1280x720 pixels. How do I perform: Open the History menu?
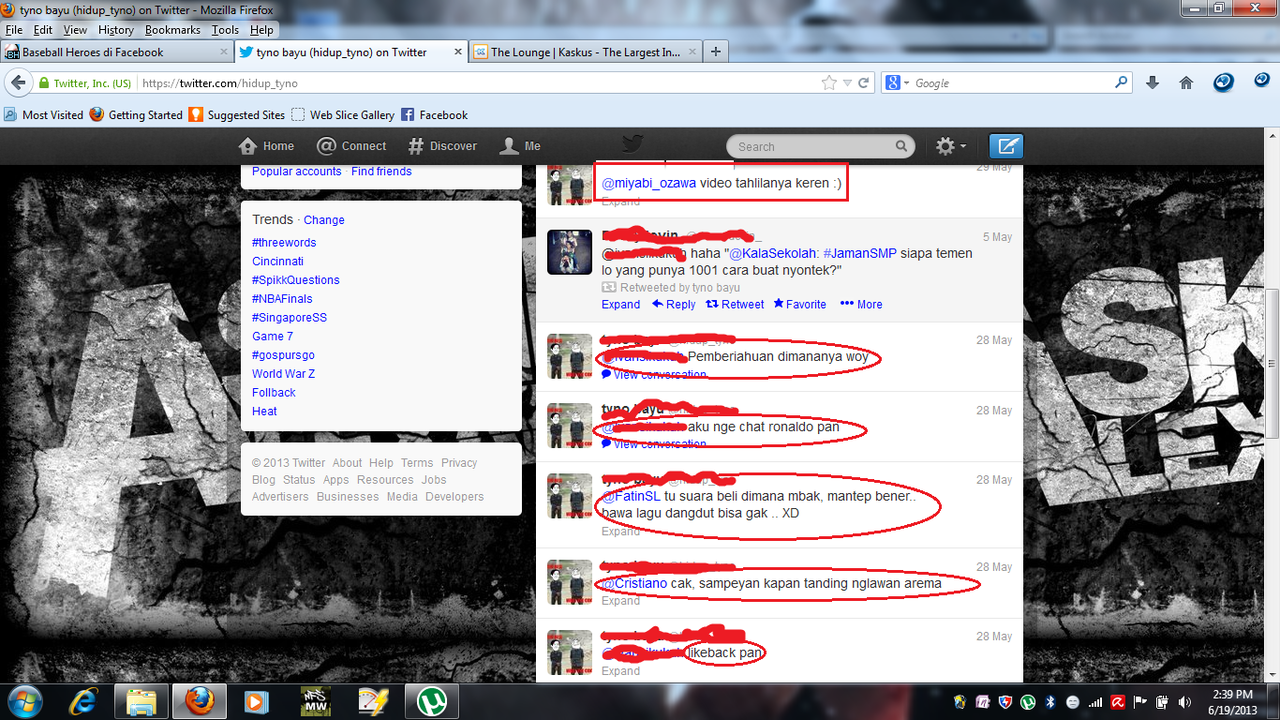(x=116, y=30)
